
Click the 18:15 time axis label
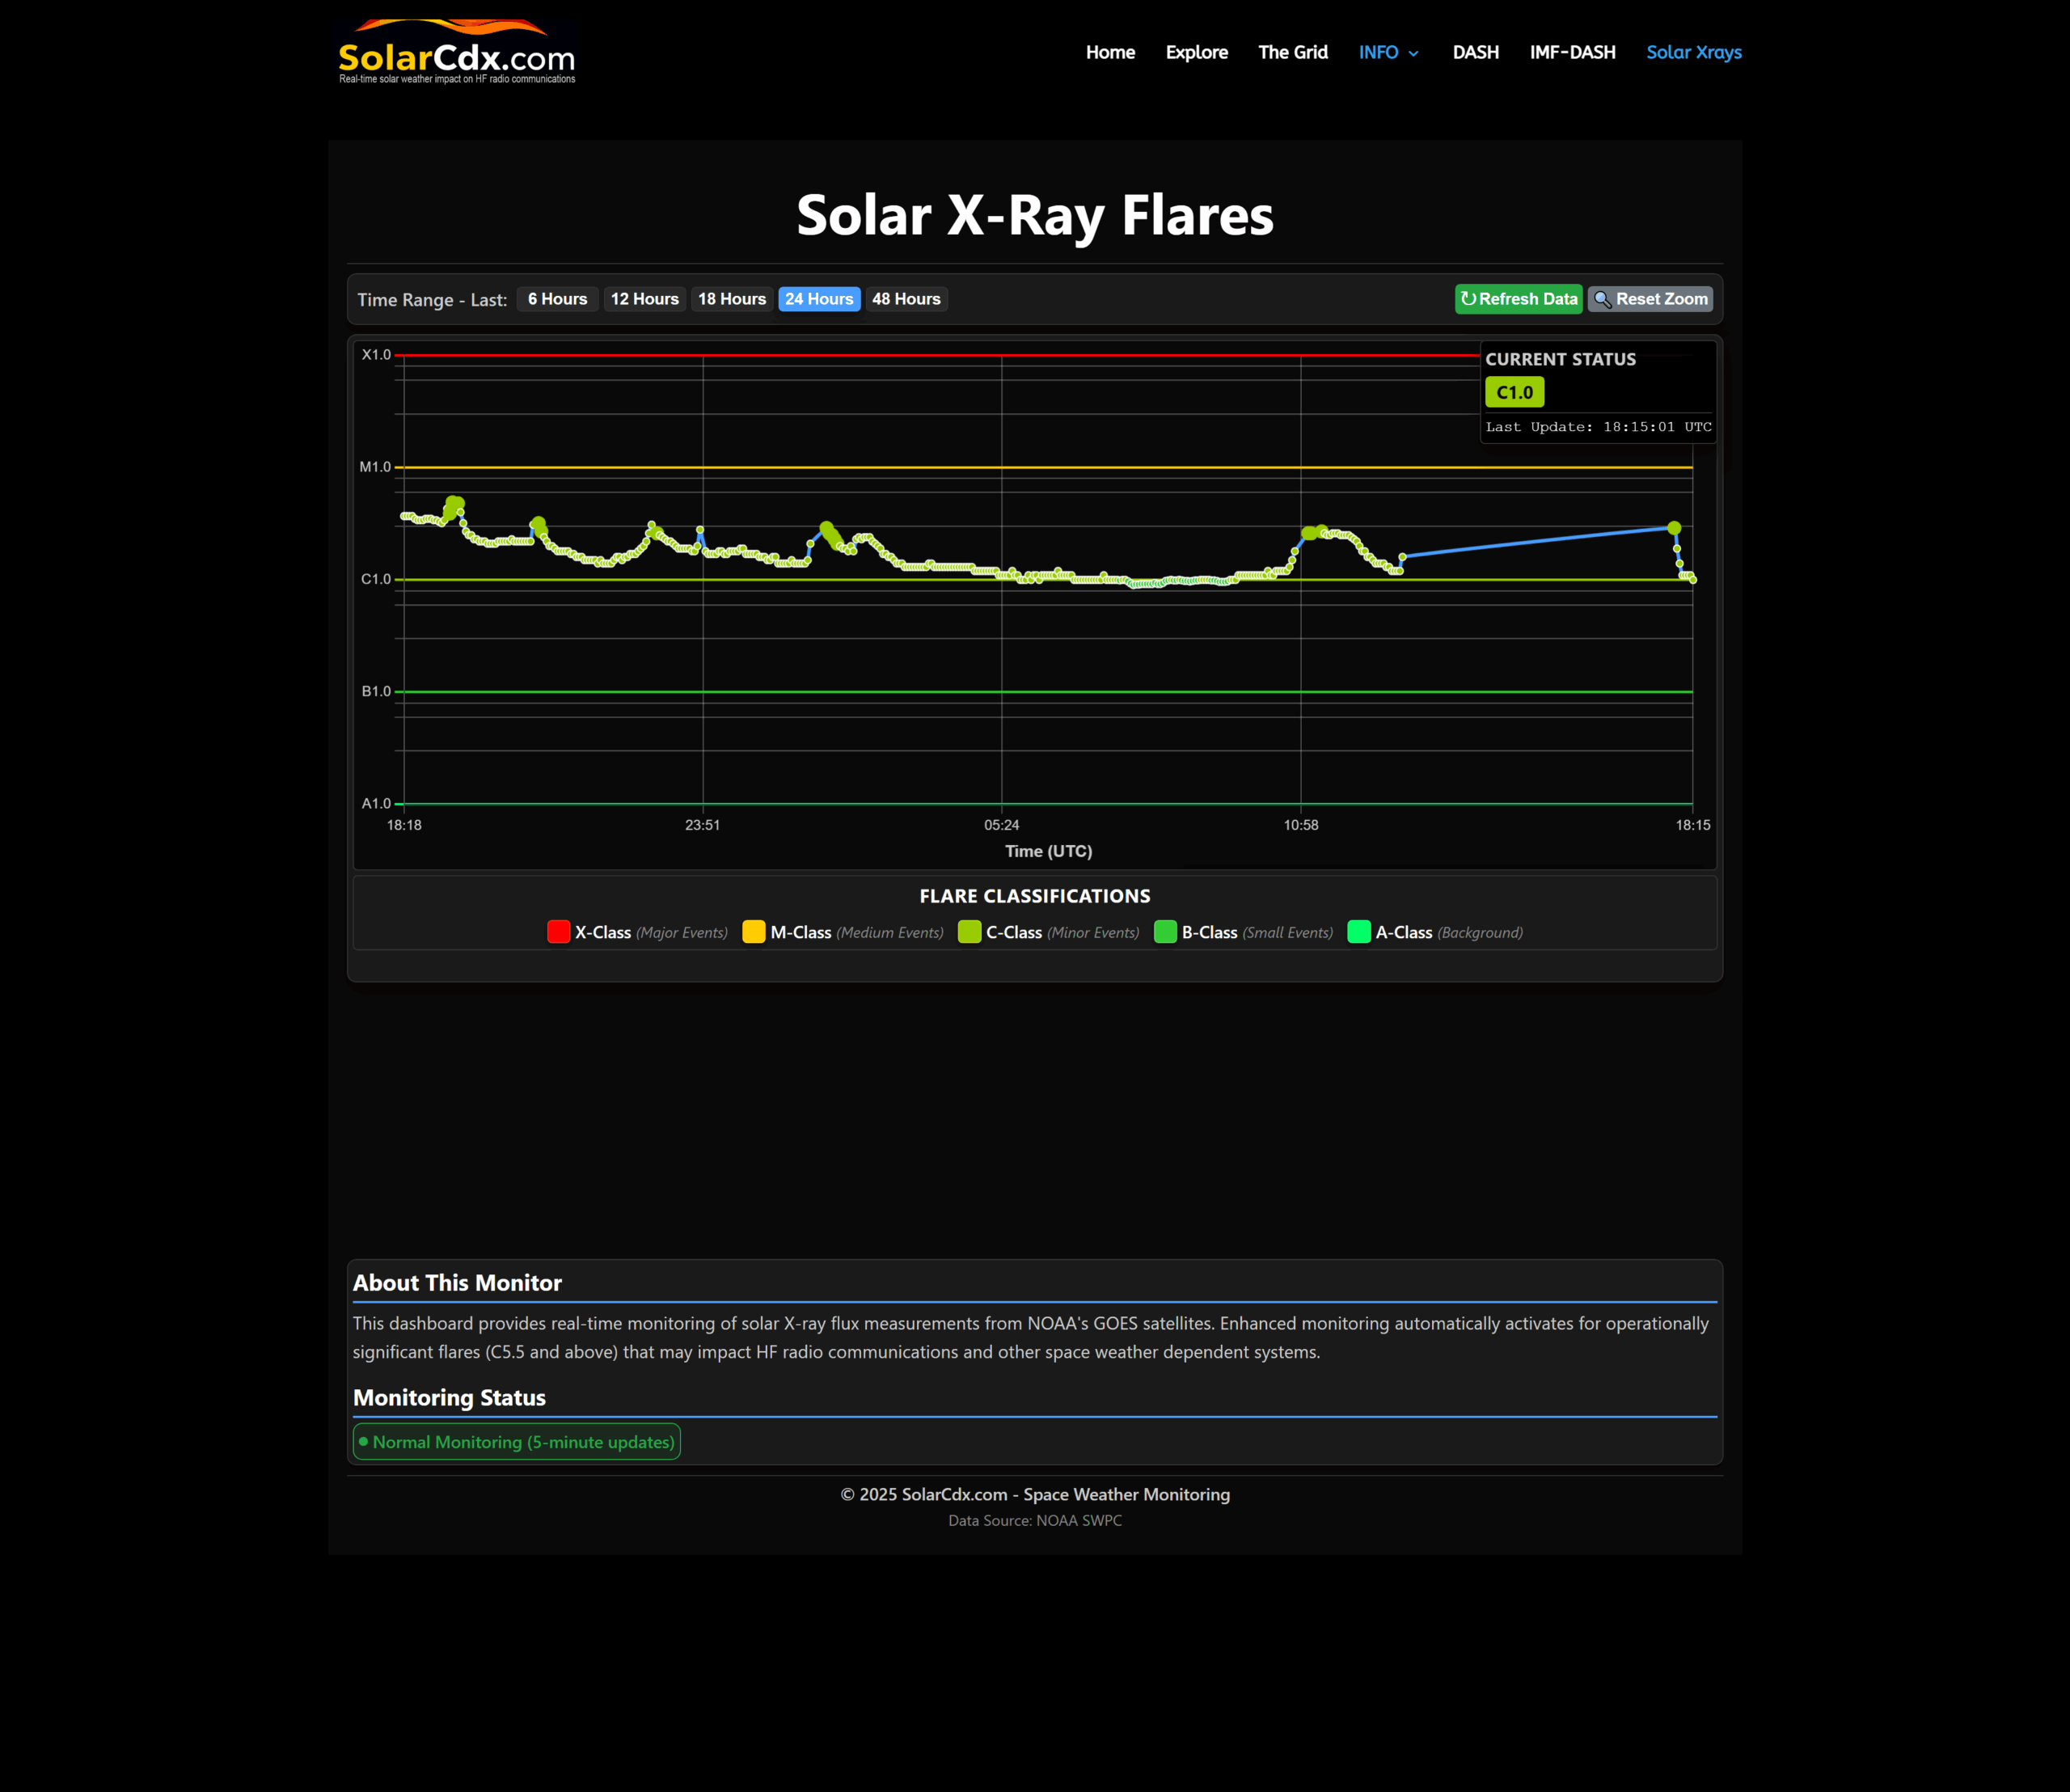point(1693,825)
